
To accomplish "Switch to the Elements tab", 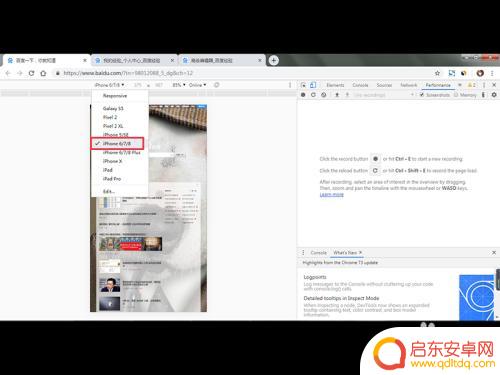I will click(335, 85).
